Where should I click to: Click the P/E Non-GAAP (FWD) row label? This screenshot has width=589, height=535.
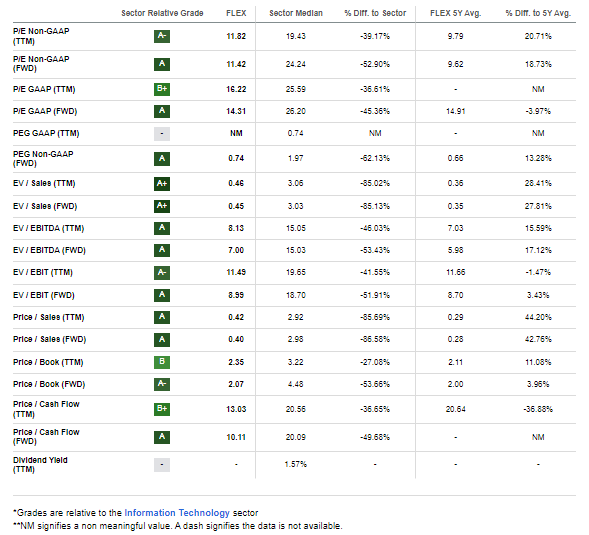(x=41, y=64)
